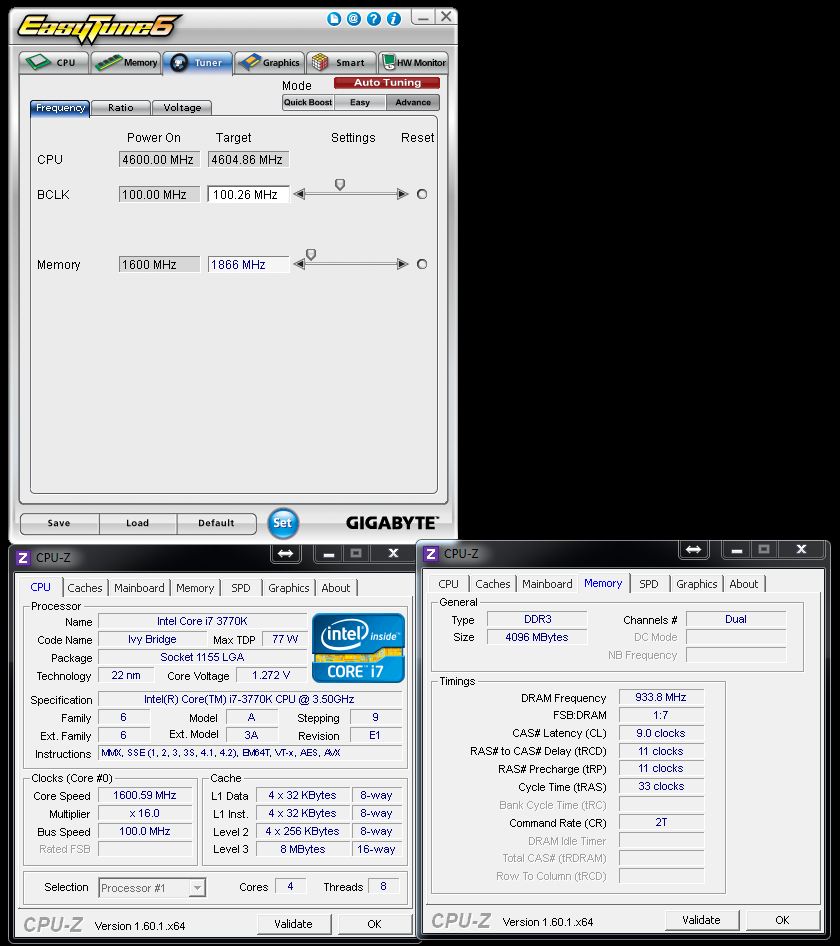
Task: Click the Z icon in right CPU-Z title bar
Action: tap(431, 554)
